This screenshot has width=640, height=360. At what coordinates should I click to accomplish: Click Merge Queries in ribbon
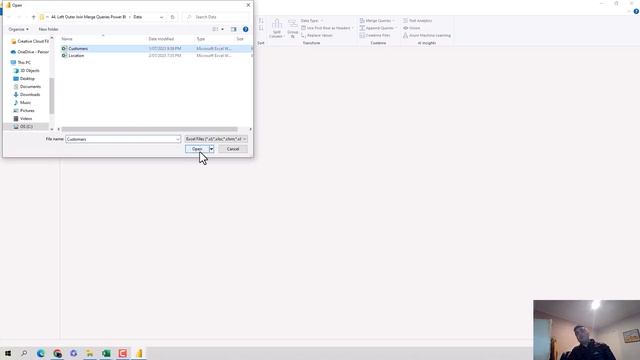377,20
